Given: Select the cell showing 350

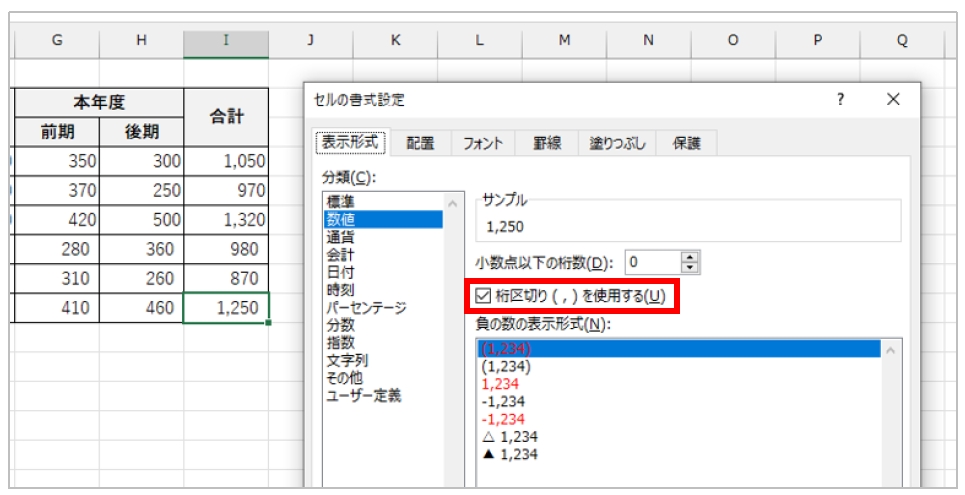Looking at the screenshot, I should pos(57,161).
